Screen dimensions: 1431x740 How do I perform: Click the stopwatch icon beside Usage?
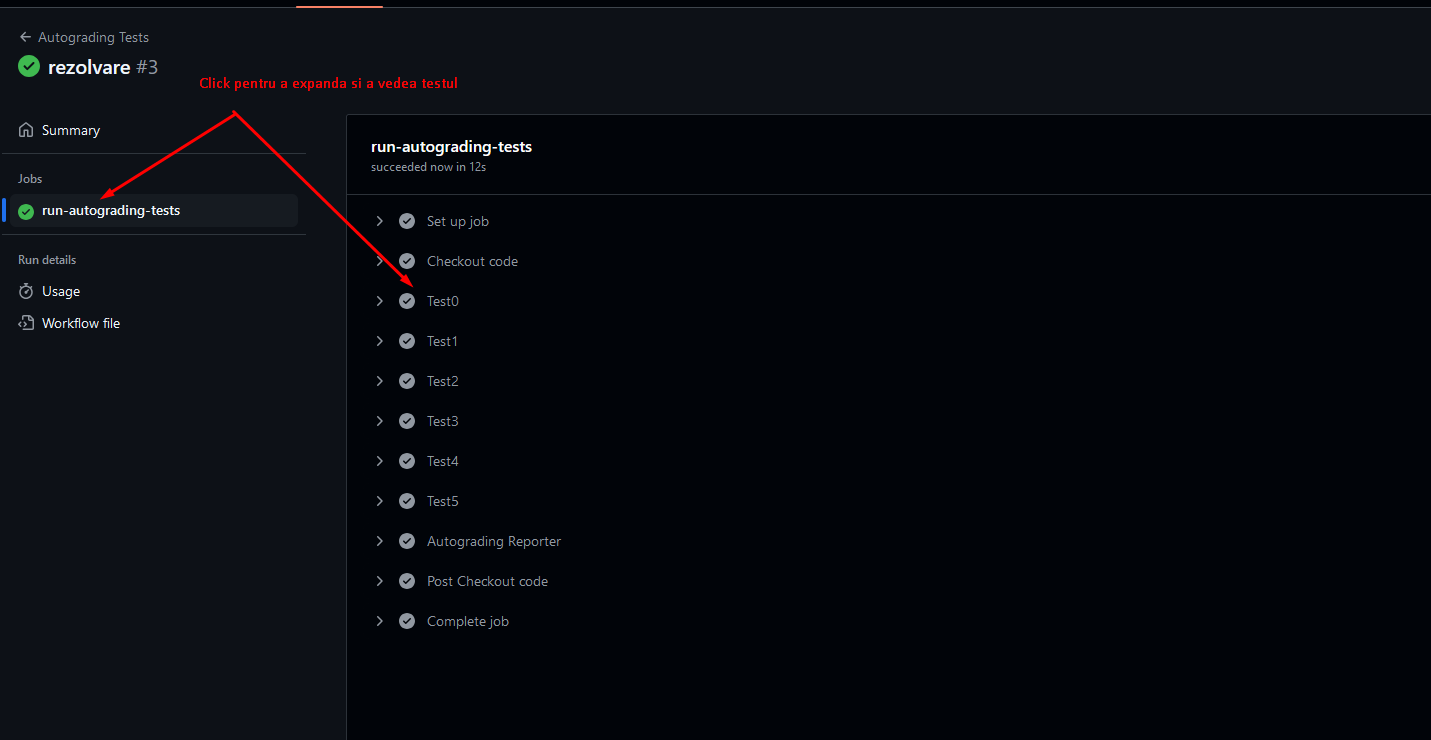26,292
